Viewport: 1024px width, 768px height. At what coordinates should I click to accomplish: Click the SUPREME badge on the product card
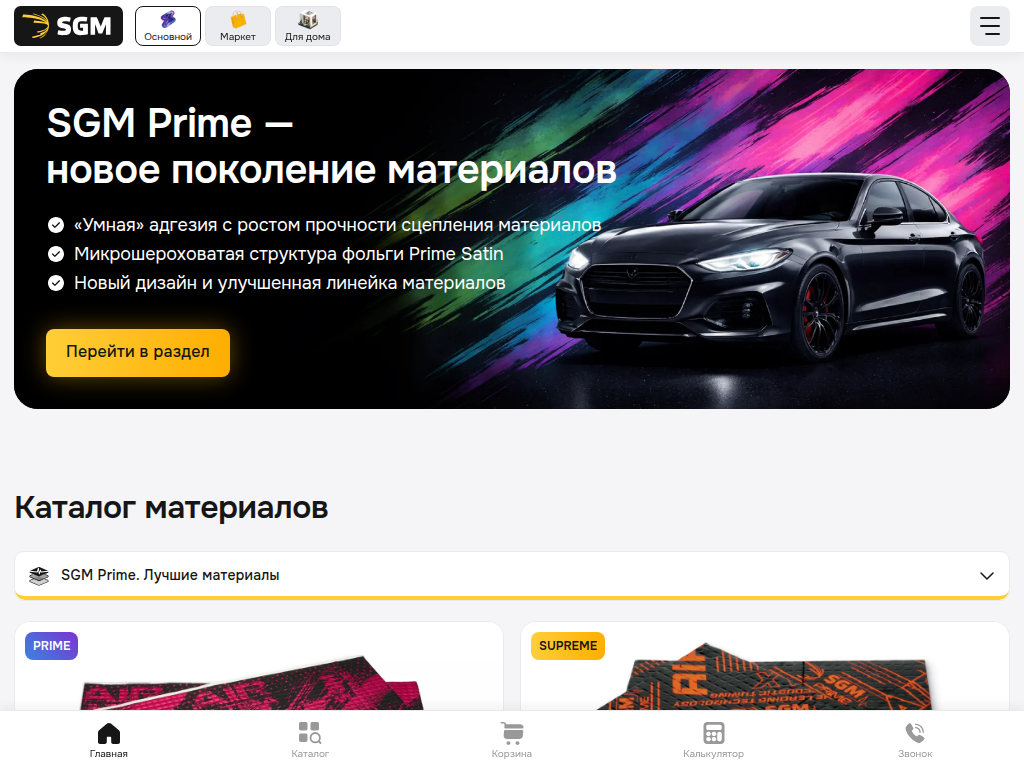click(568, 646)
